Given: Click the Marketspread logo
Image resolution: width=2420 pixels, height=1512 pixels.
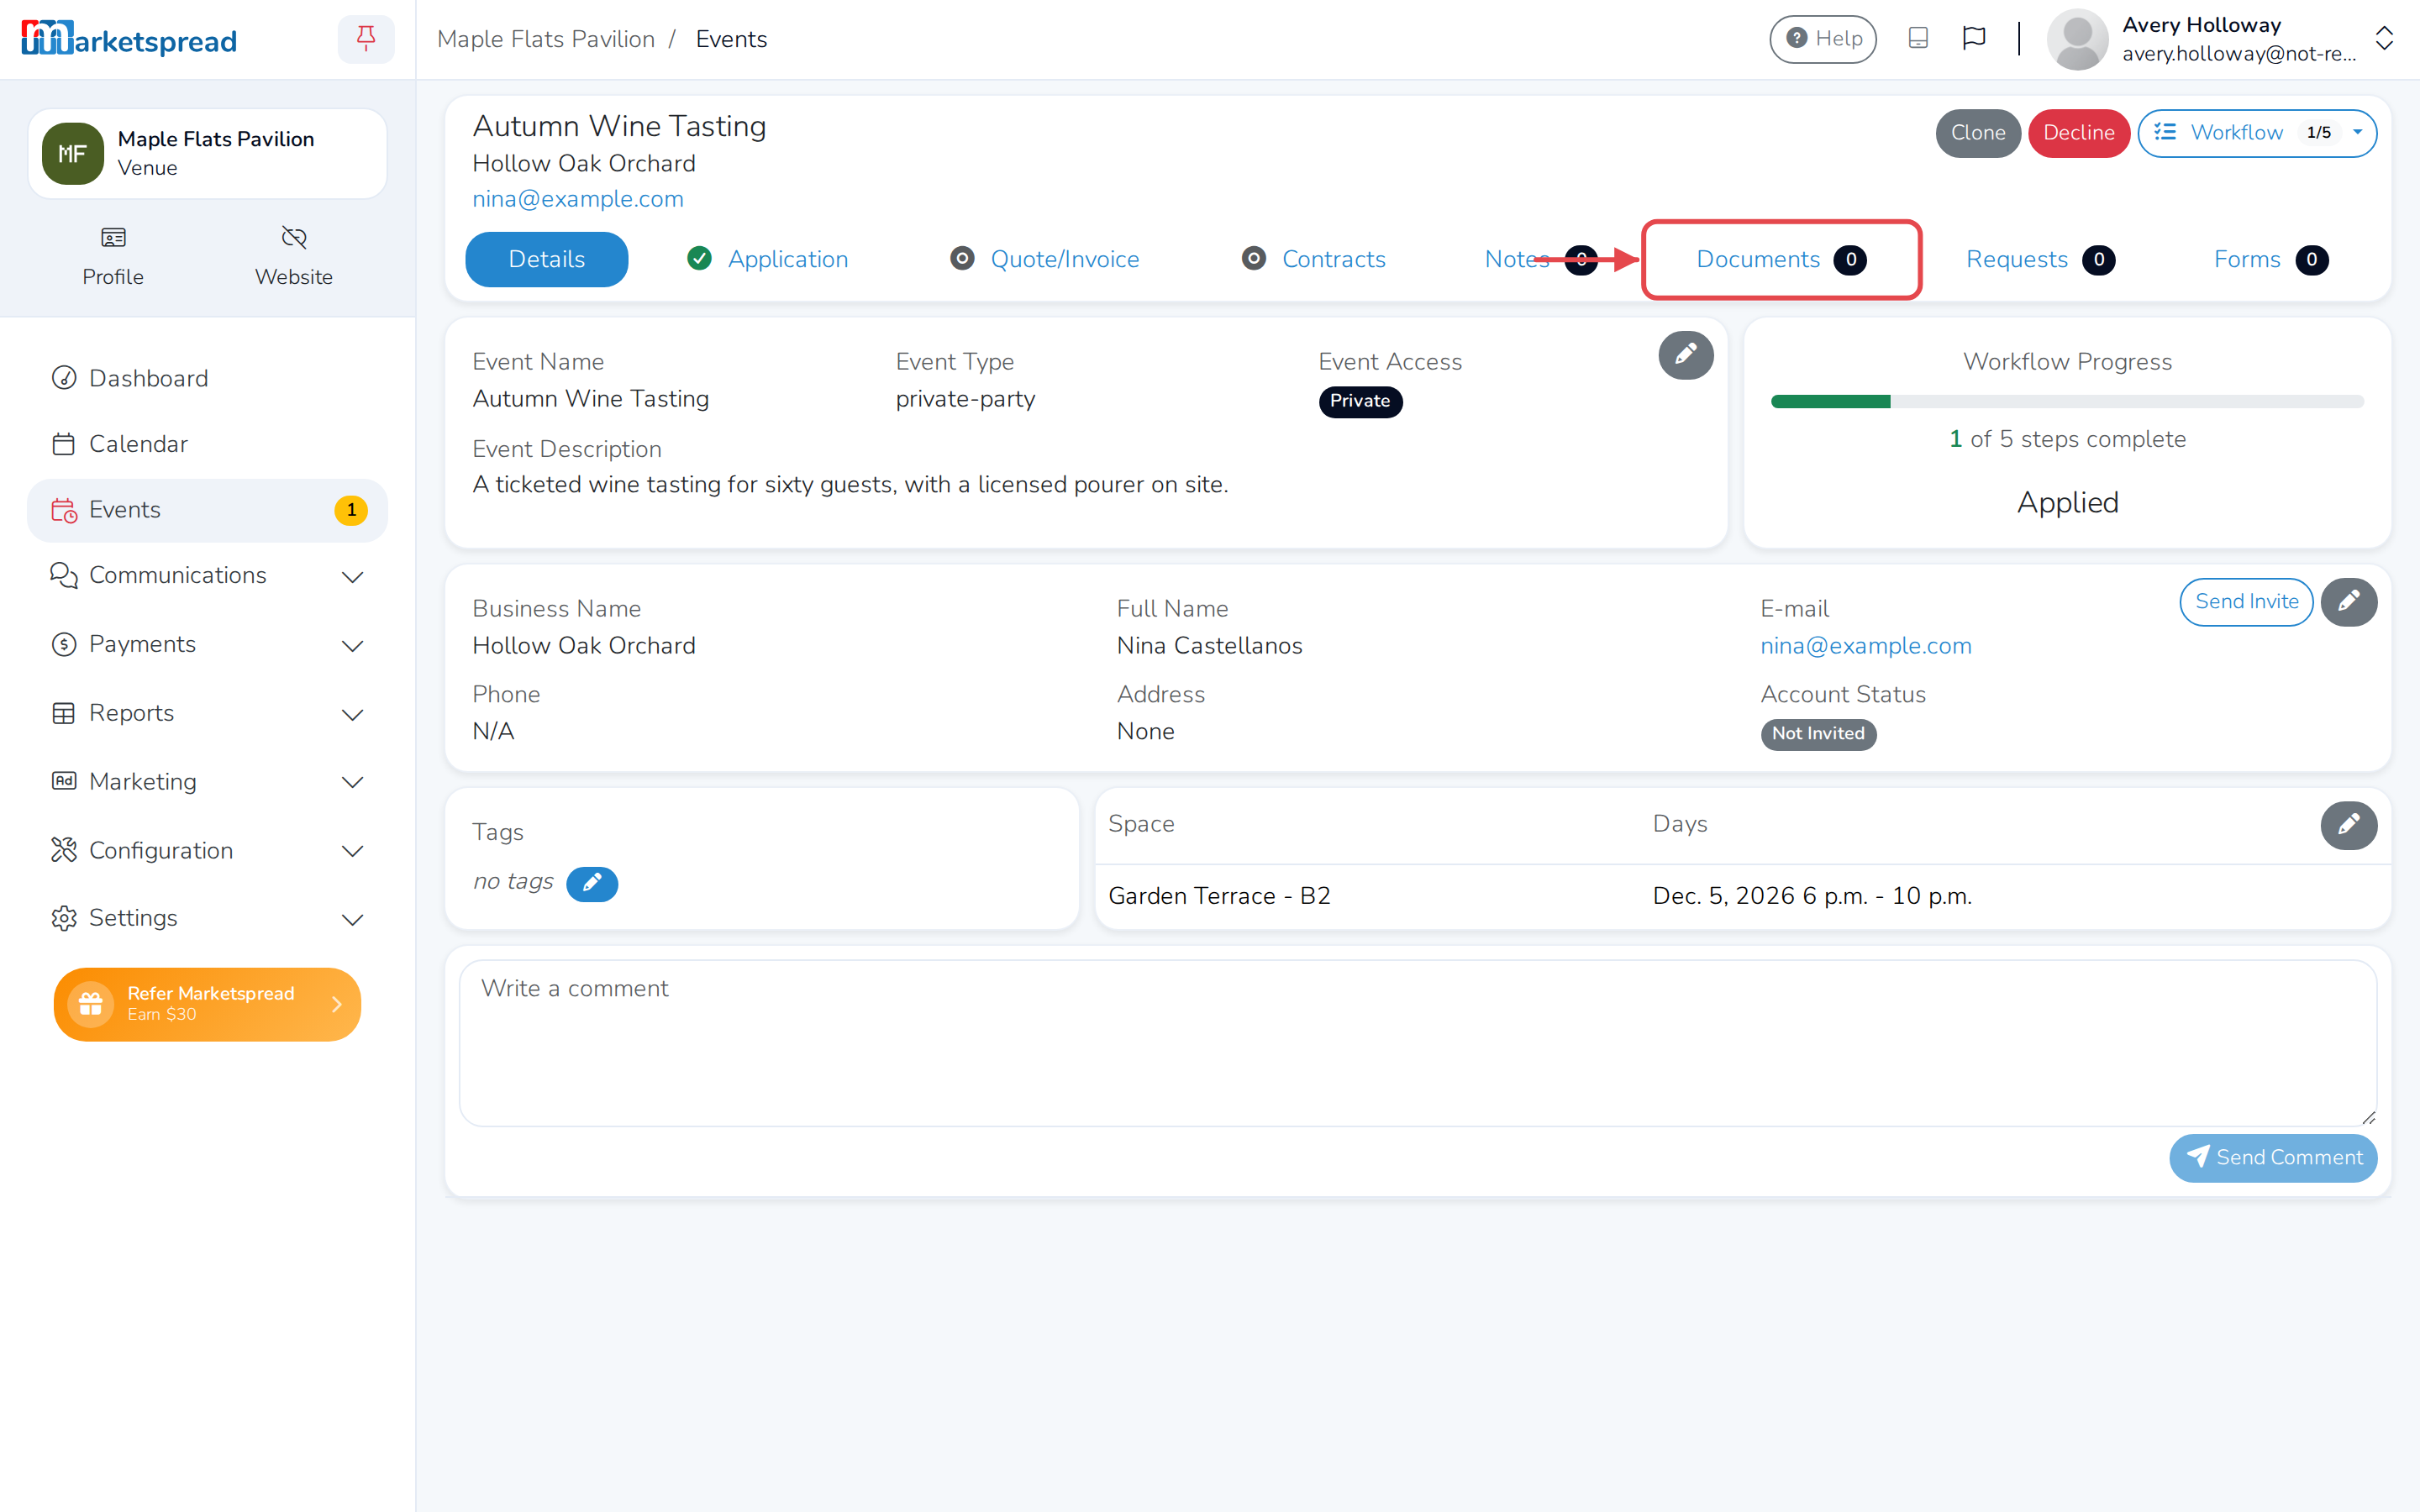Looking at the screenshot, I should pos(129,39).
